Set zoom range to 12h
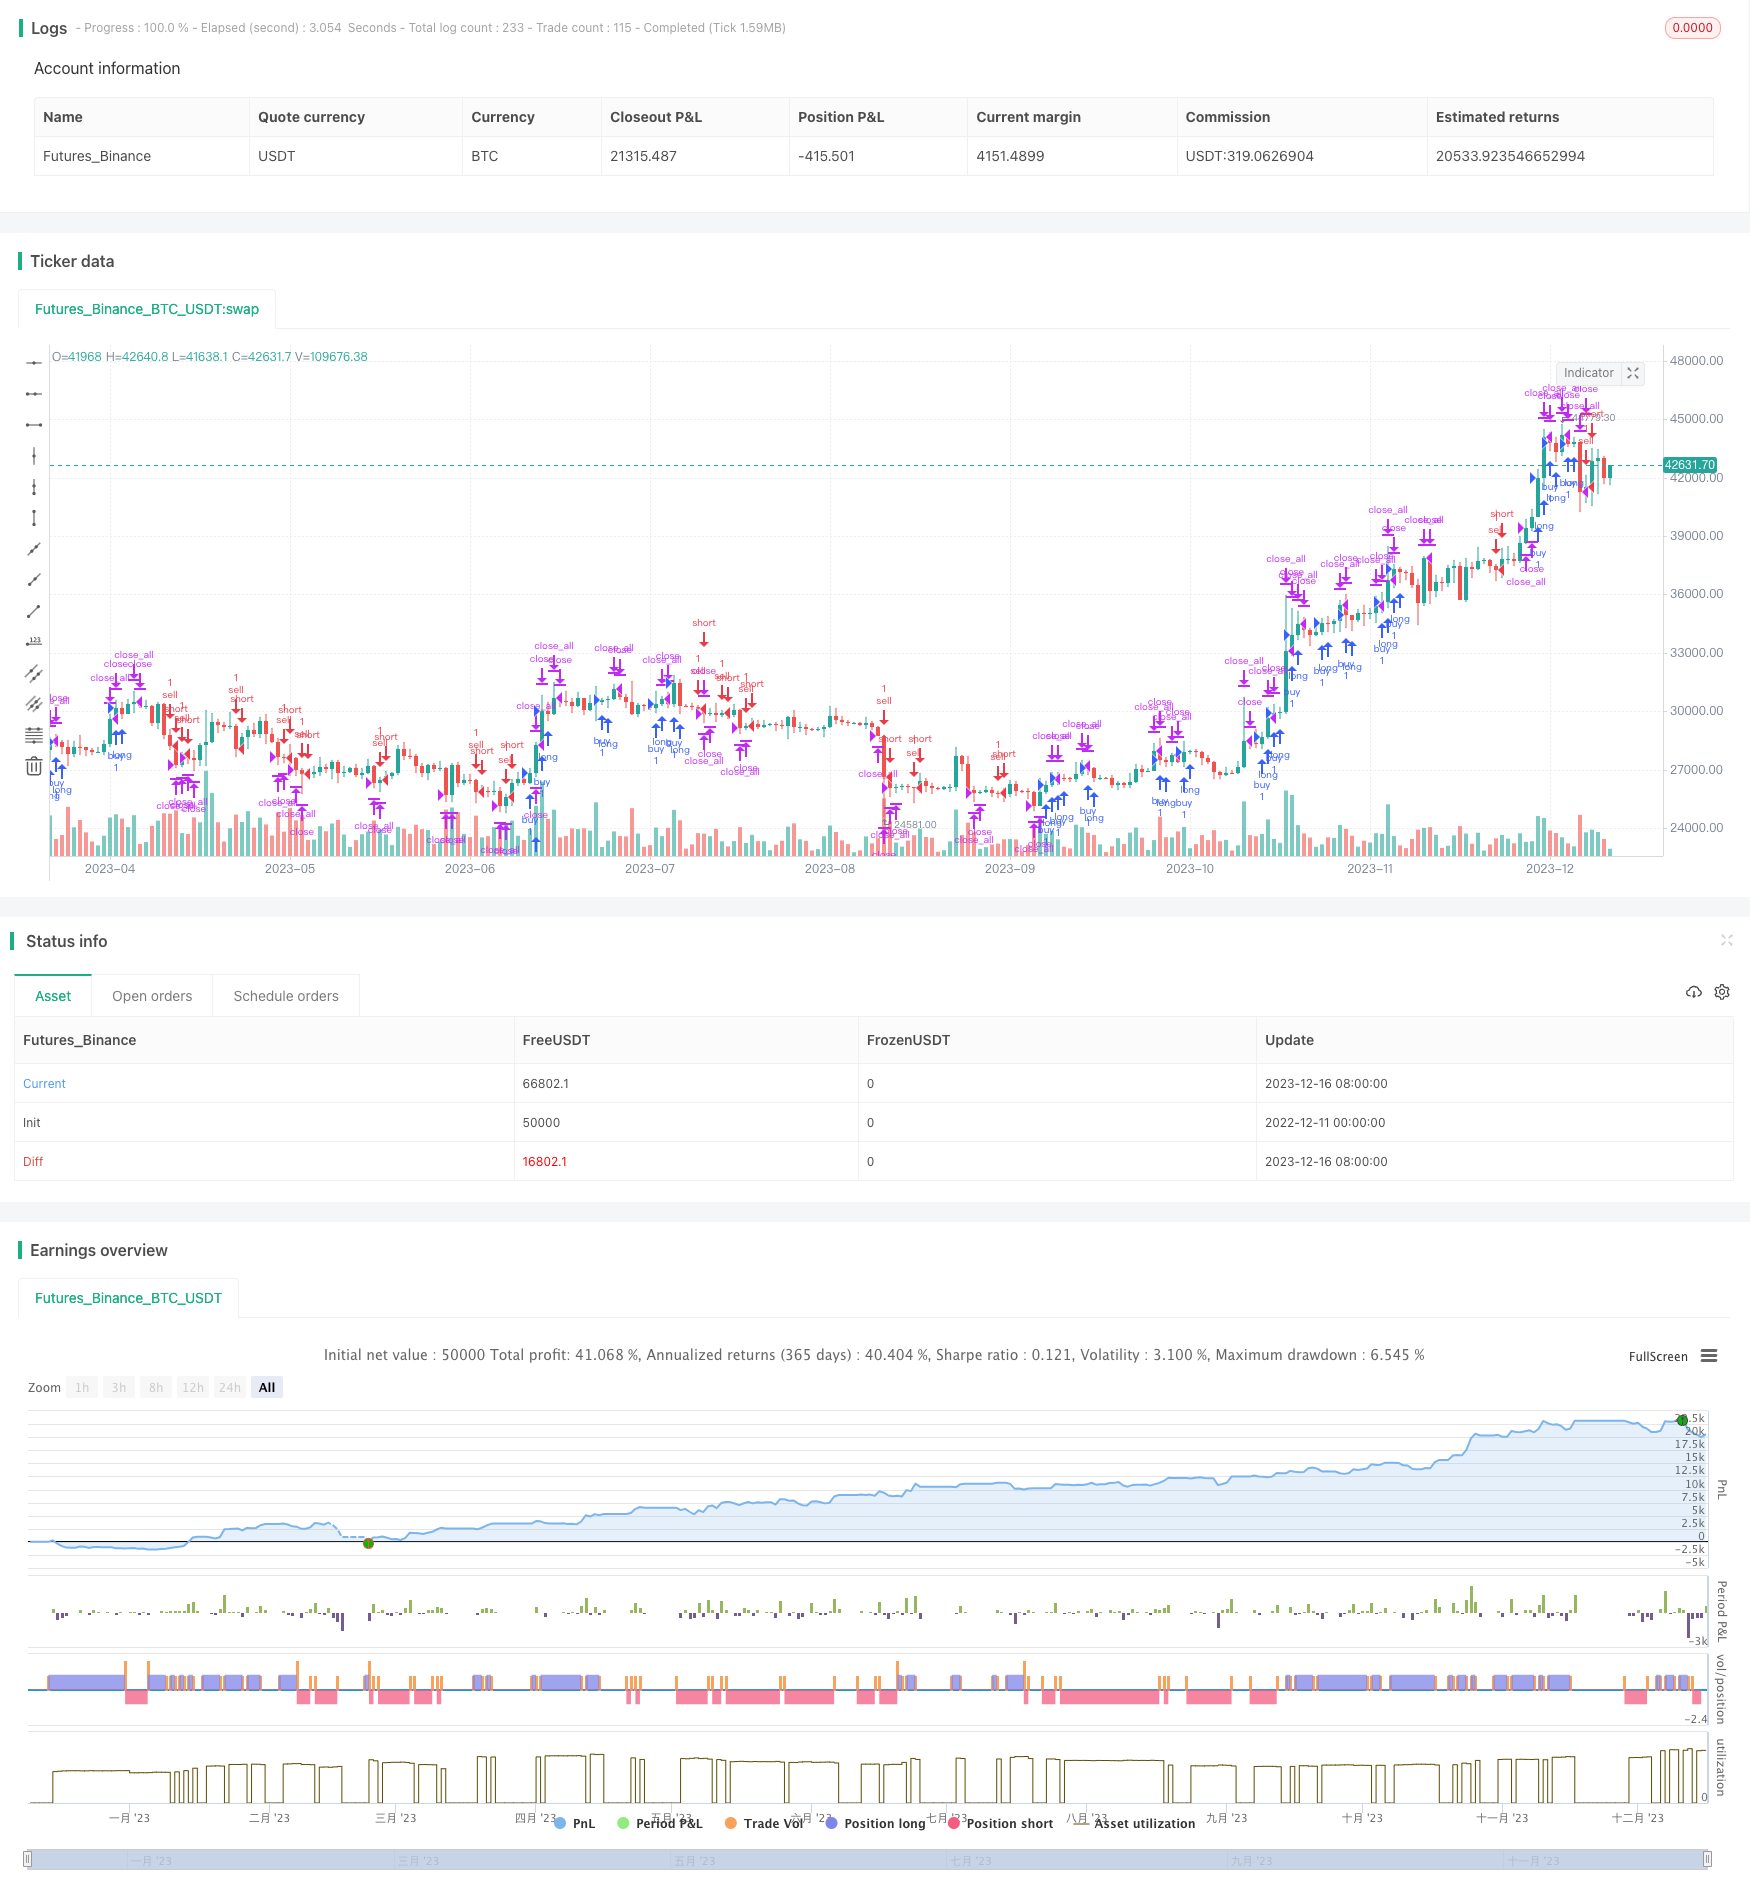Viewport: 1750px width, 1899px height. 193,1388
